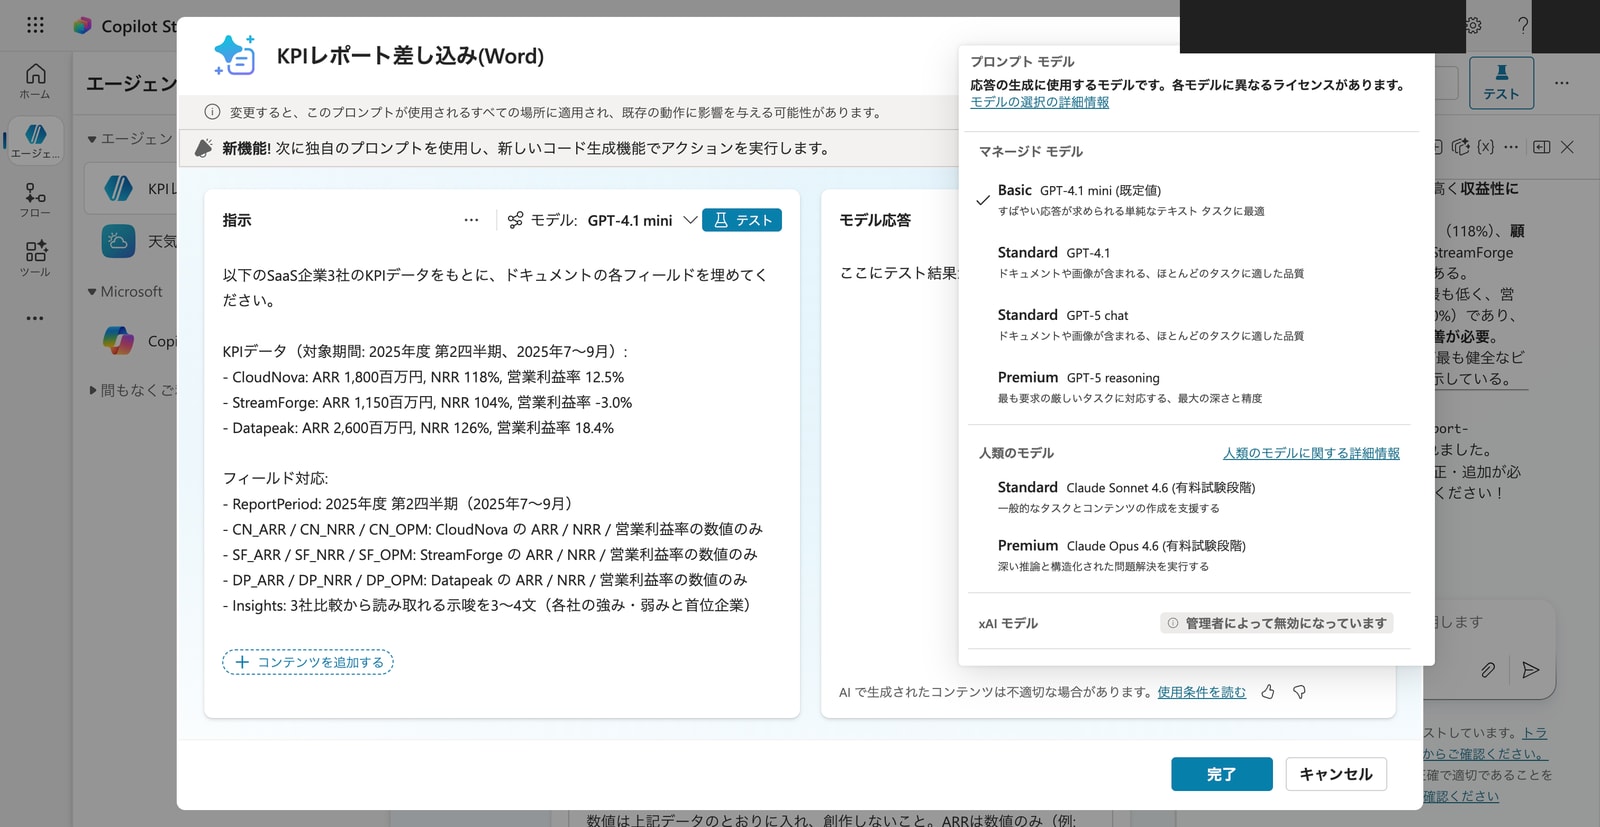Image resolution: width=1600 pixels, height=827 pixels.
Task: Send the chat message with arrow icon
Action: click(1530, 670)
